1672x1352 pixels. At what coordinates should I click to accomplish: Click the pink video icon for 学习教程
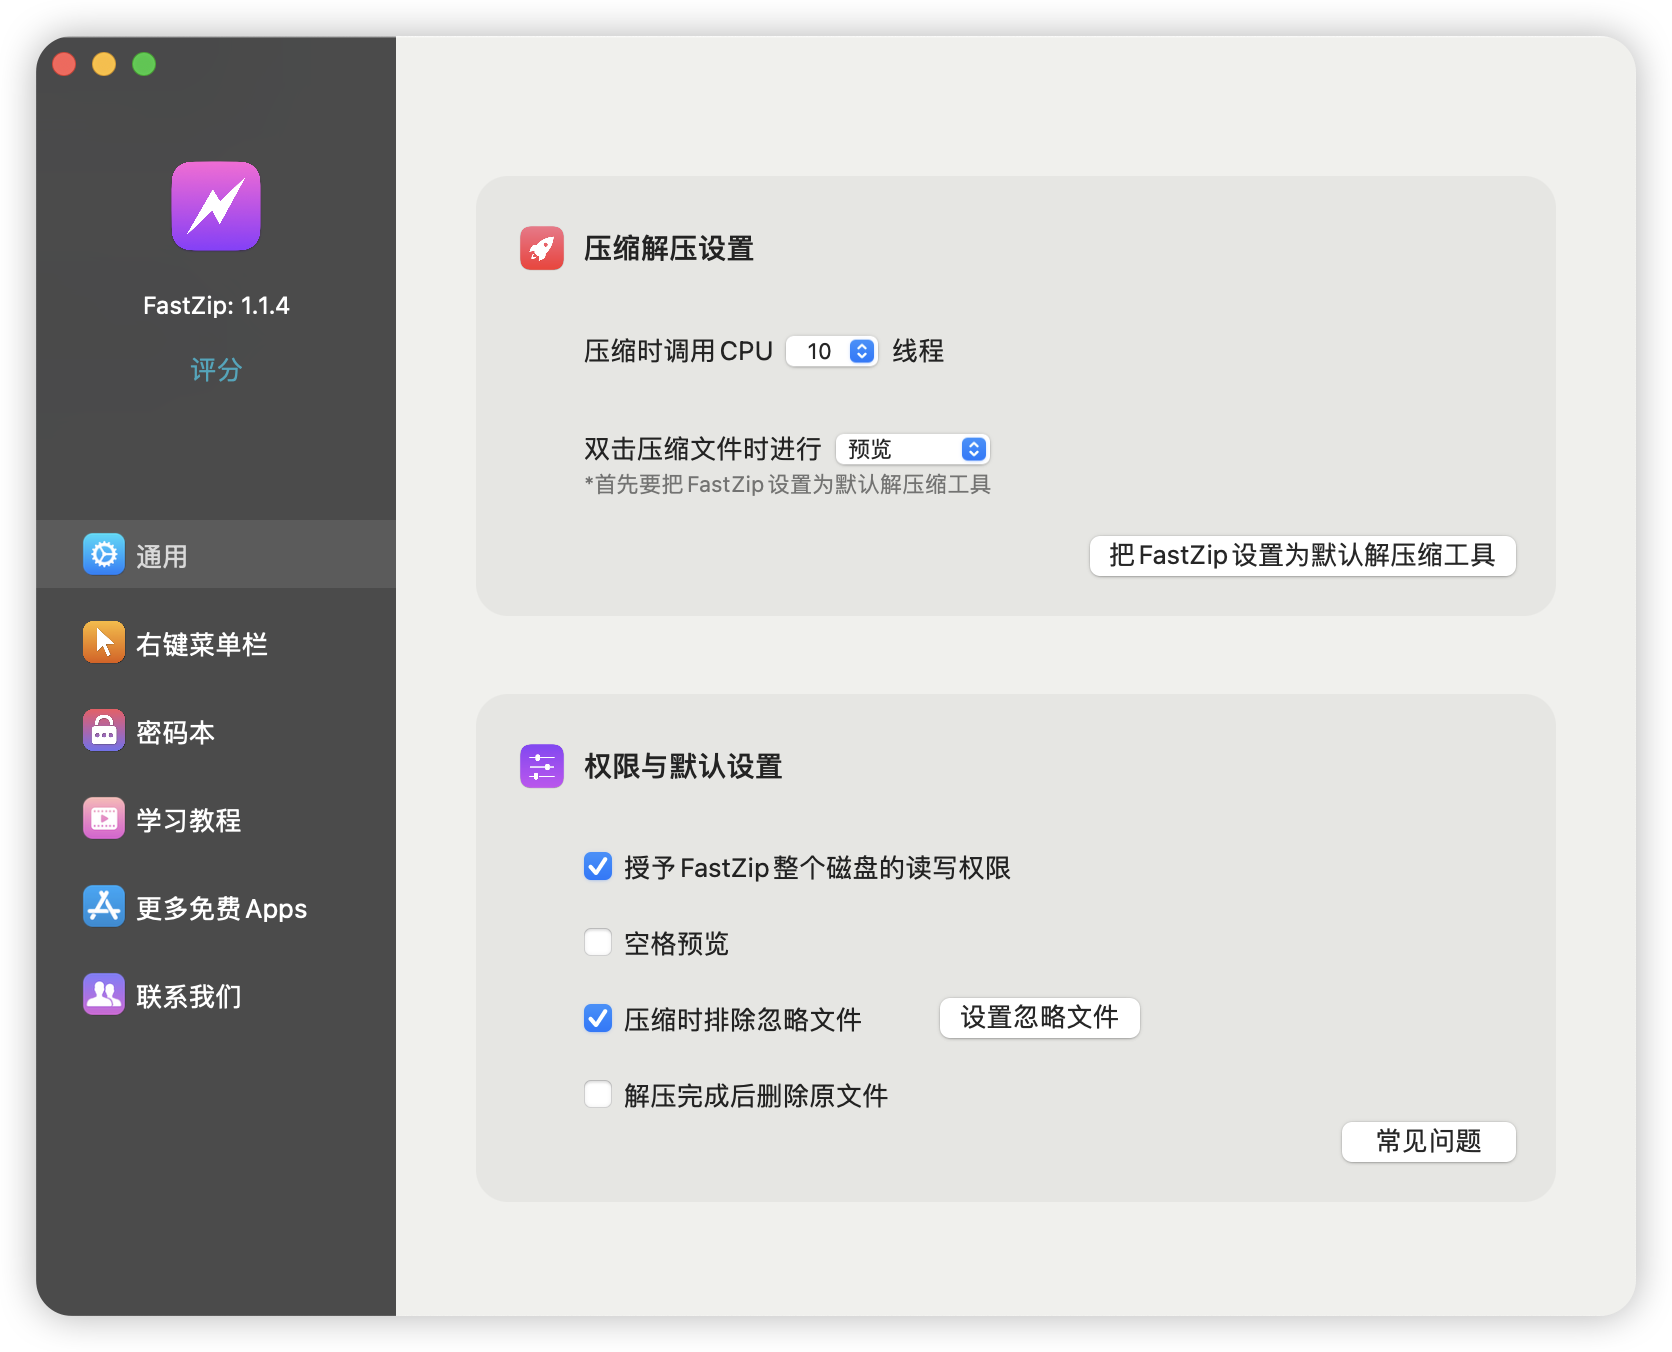click(104, 818)
